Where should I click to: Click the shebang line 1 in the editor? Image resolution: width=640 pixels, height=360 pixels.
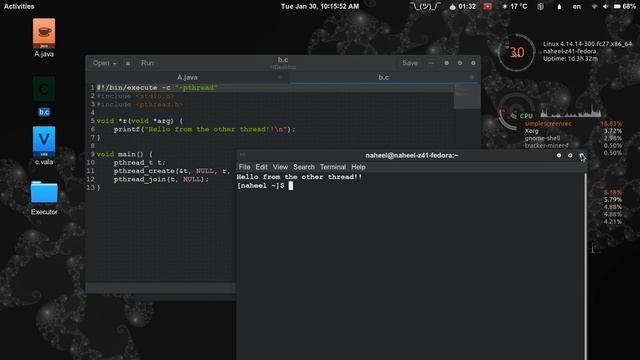pyautogui.click(x=157, y=88)
